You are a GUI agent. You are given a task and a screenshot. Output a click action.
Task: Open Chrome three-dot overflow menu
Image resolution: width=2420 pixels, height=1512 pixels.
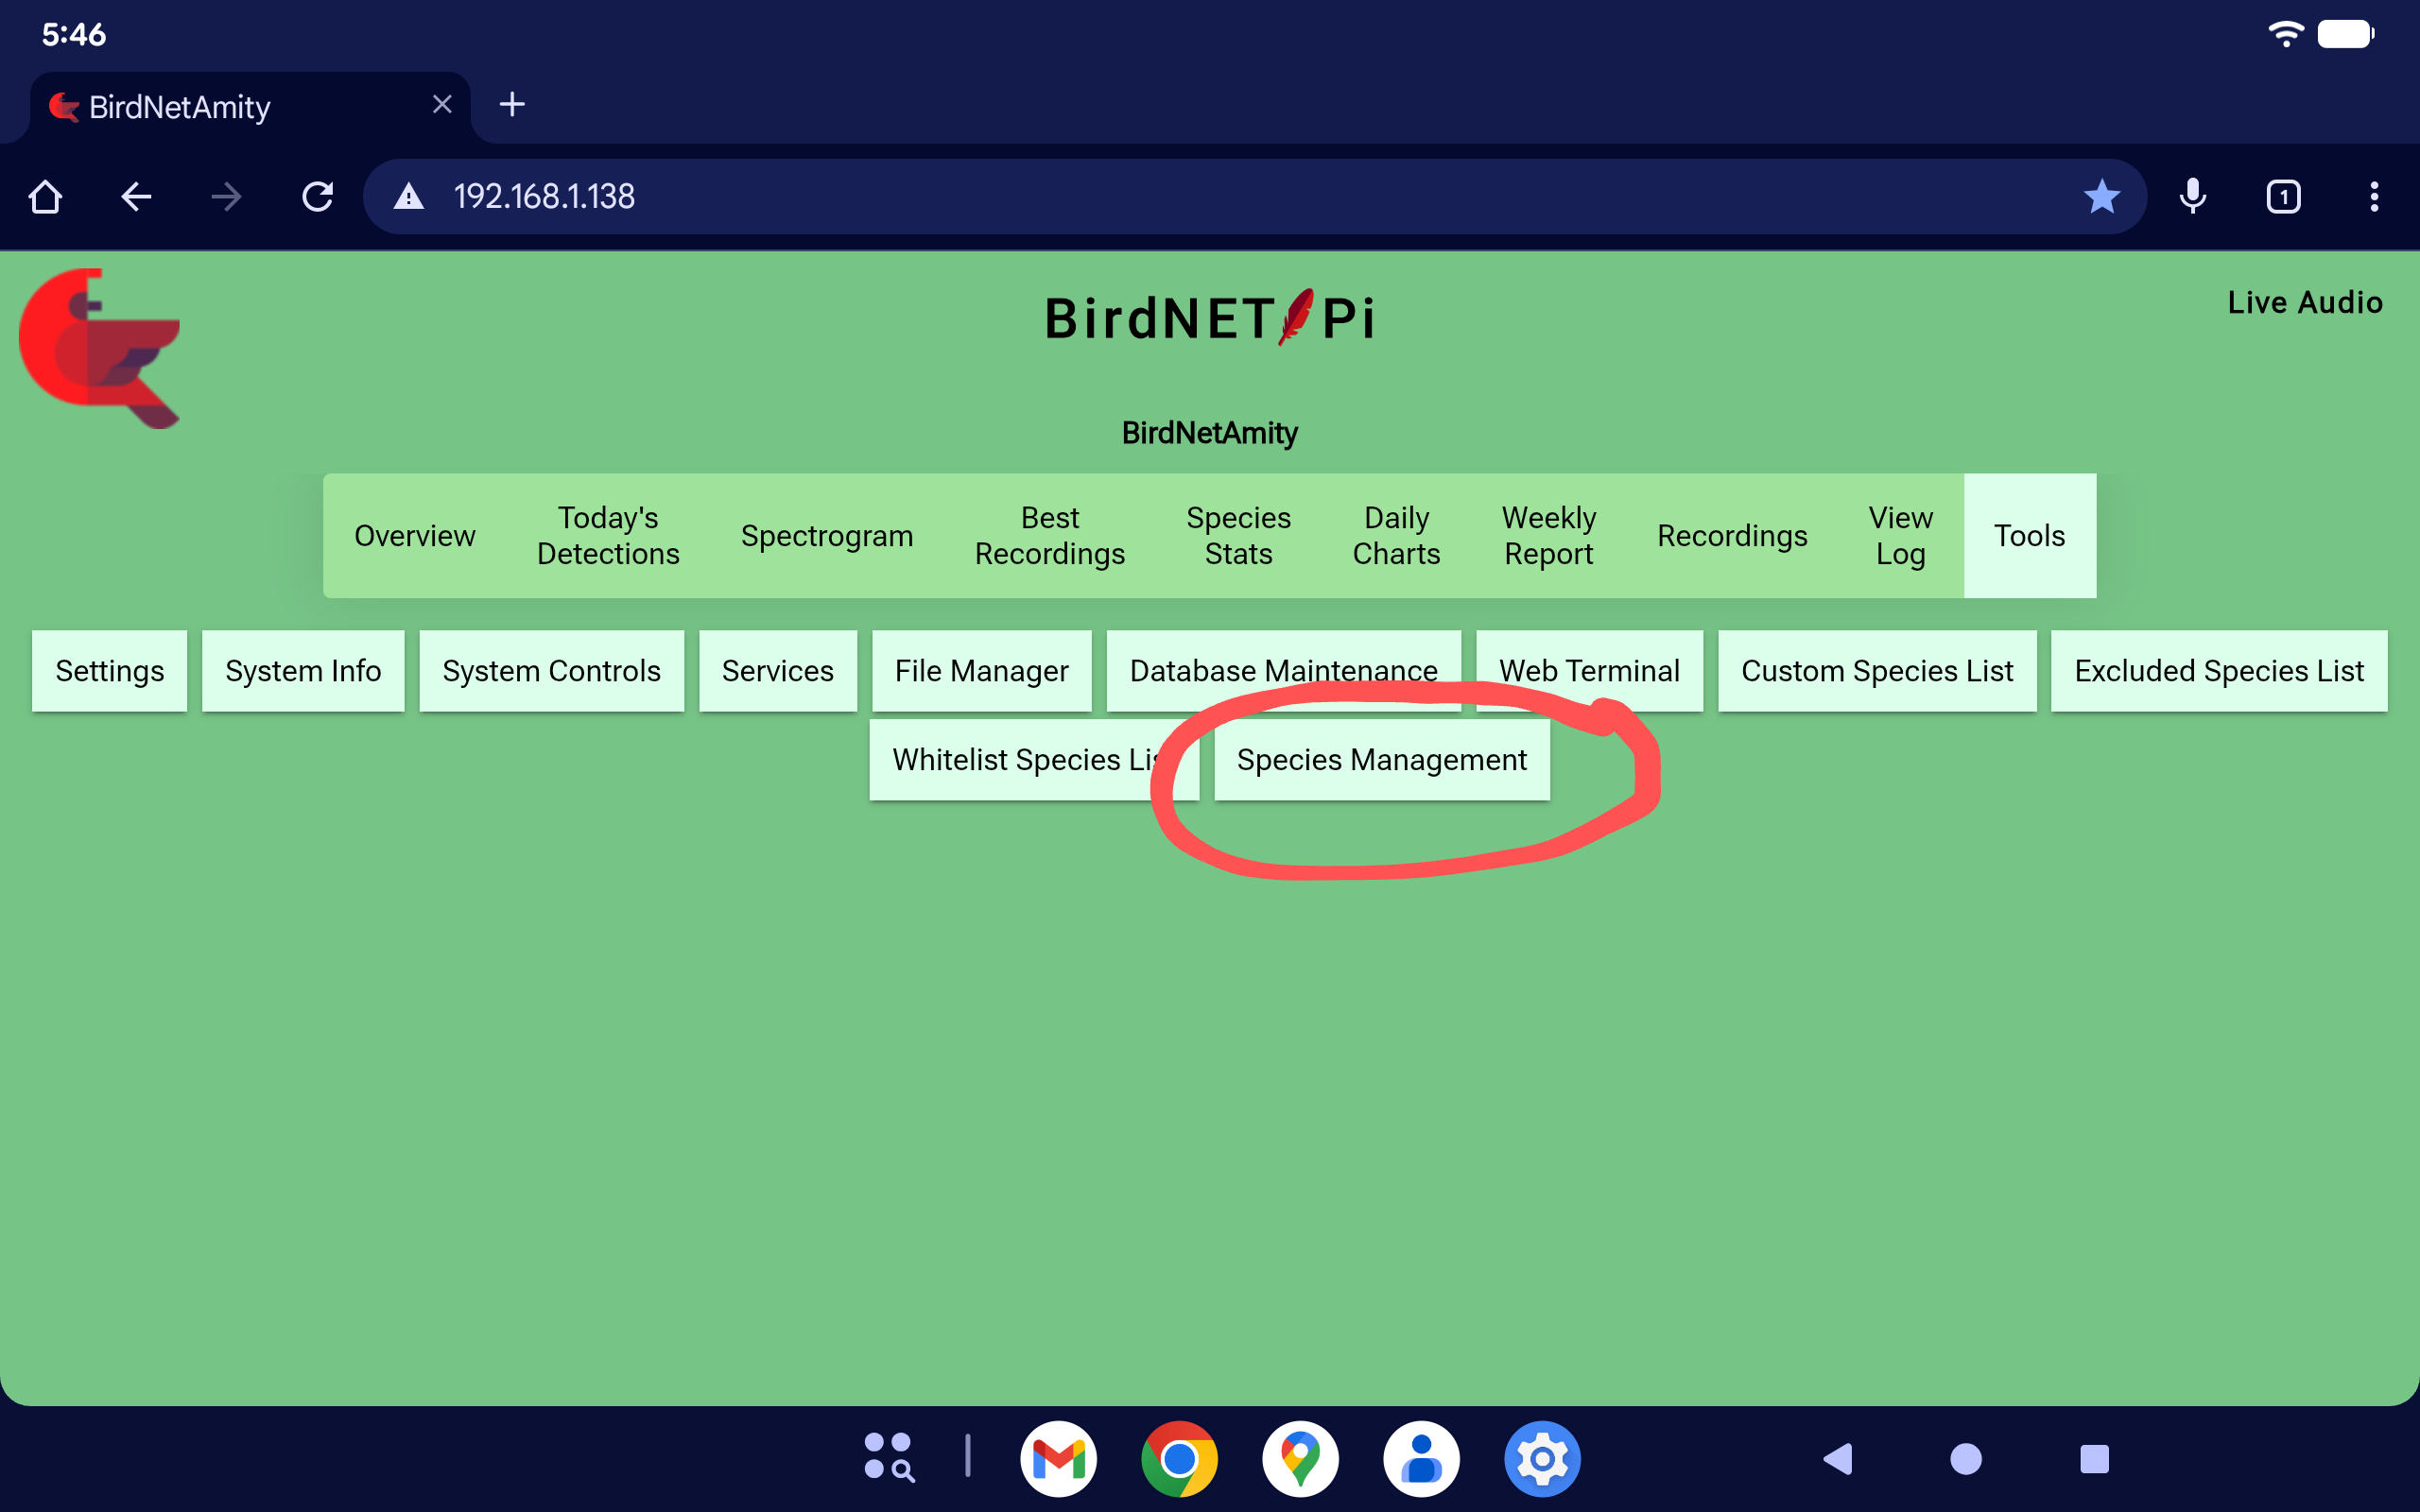[x=2373, y=196]
